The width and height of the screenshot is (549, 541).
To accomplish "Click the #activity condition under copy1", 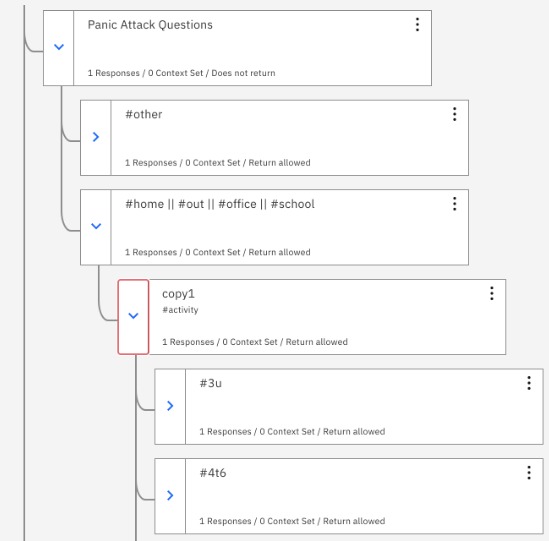I will click(x=180, y=310).
